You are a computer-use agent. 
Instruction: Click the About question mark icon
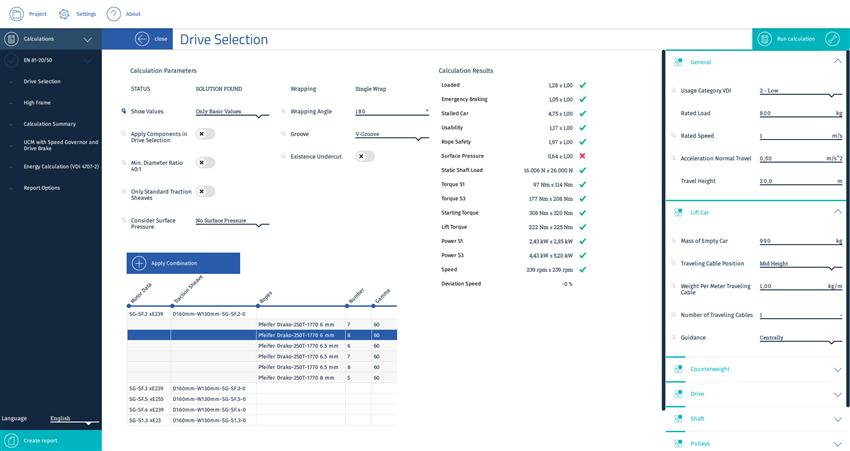[113, 14]
